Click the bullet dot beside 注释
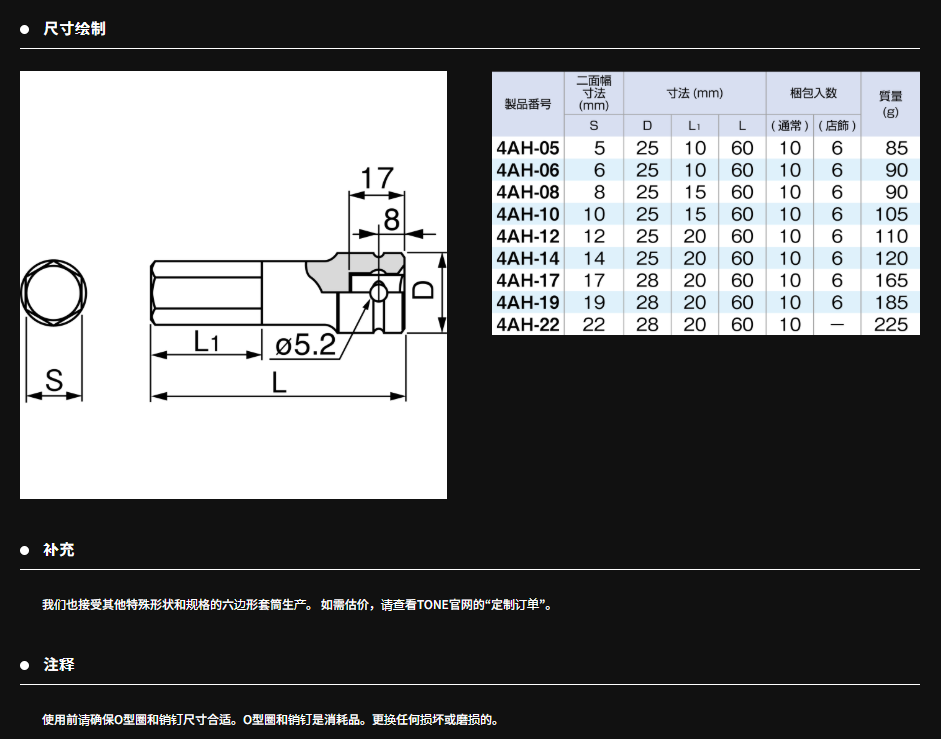 tap(25, 665)
